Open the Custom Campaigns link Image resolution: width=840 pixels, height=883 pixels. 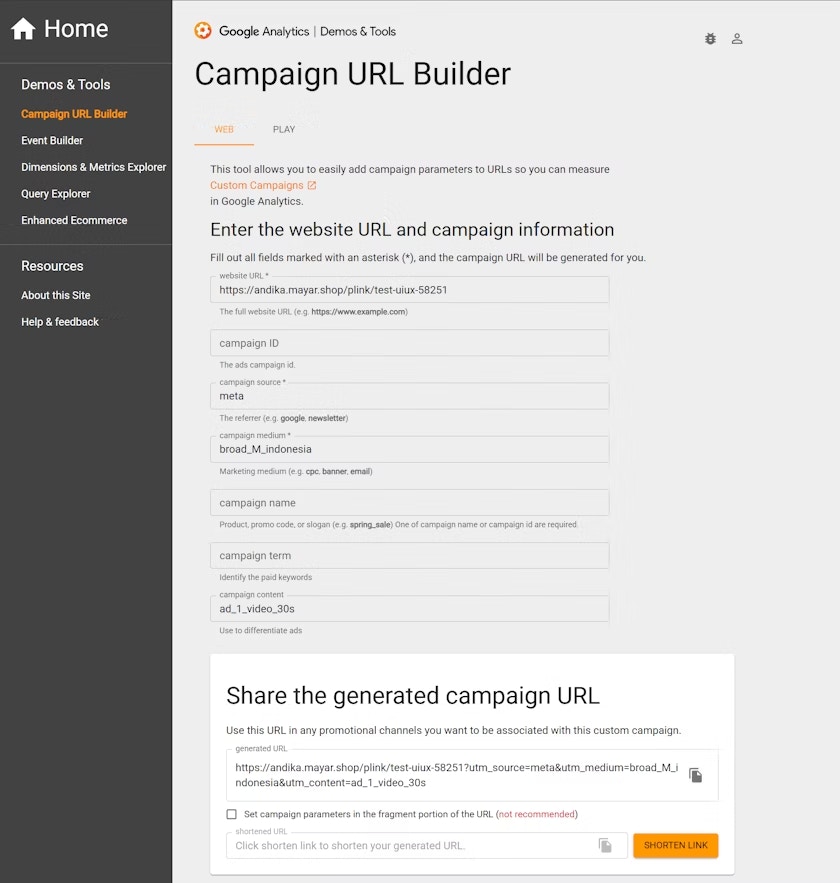point(257,185)
